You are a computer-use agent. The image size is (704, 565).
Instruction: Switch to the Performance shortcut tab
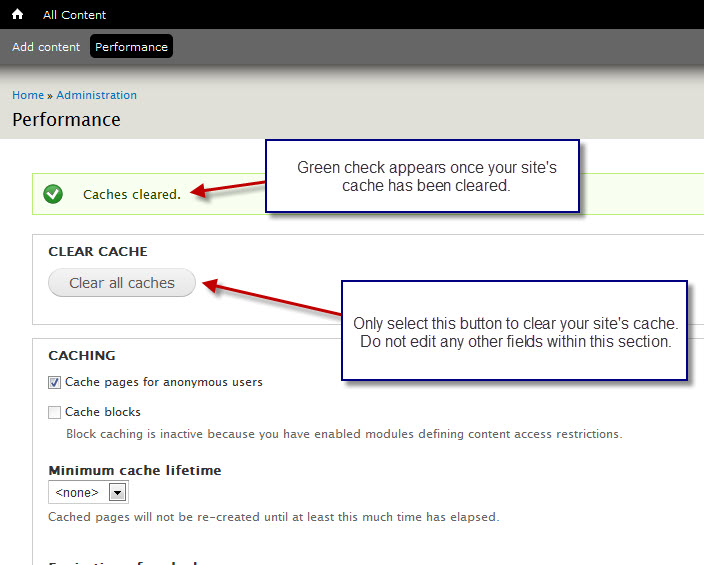(x=131, y=47)
